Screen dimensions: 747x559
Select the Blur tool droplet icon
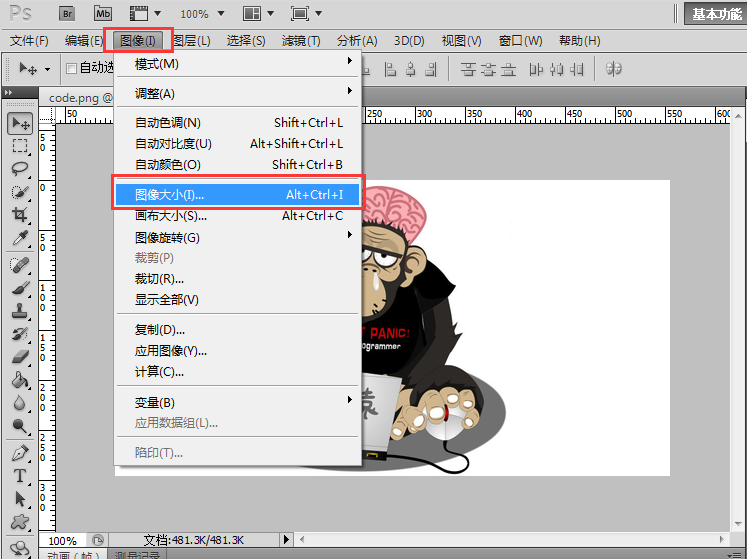click(x=20, y=403)
